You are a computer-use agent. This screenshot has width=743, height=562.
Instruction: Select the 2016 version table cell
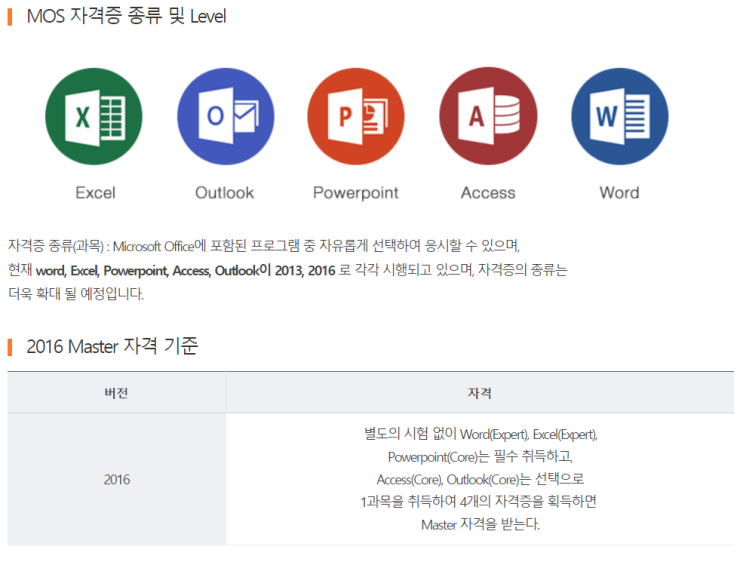[116, 479]
